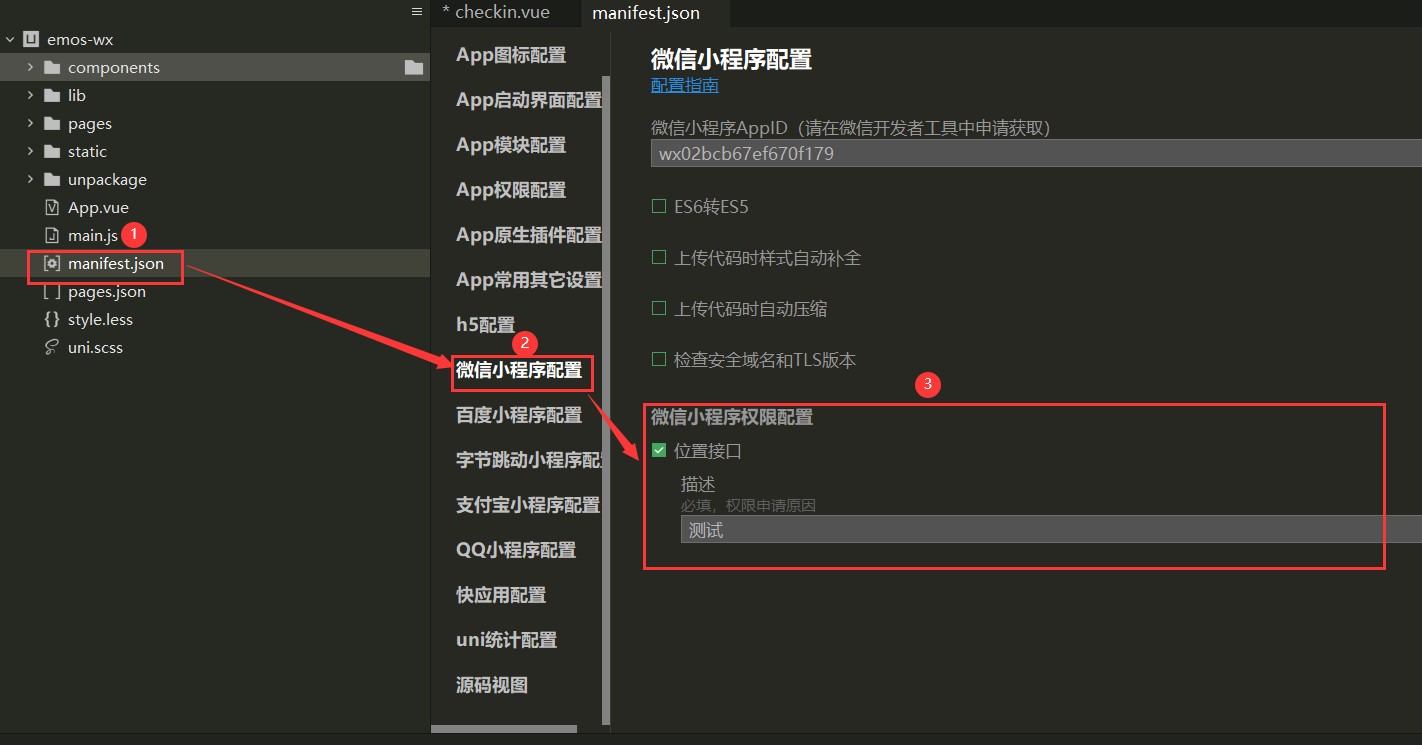Enable the ES6转ES5 checkbox

(659, 207)
